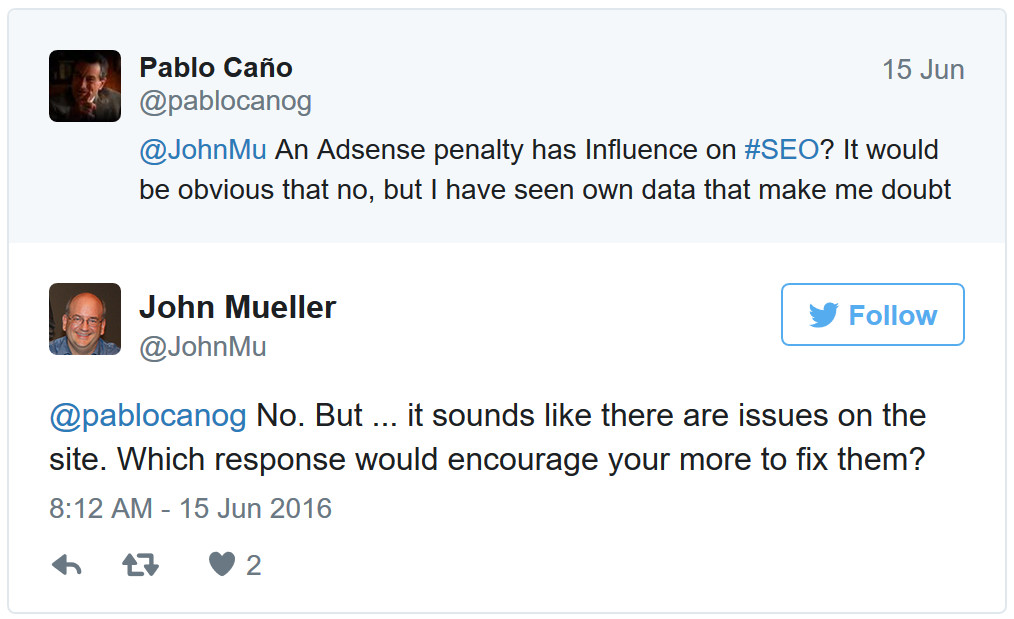
Task: Toggle following John Mueller
Action: (x=872, y=314)
